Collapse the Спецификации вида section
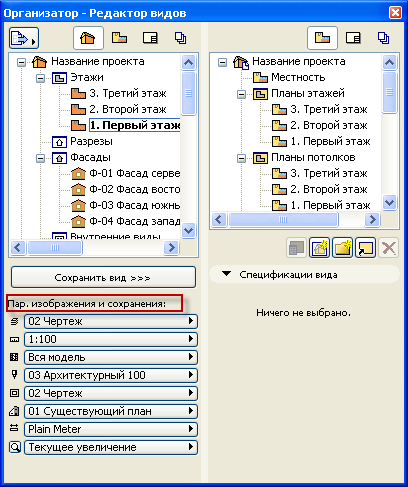Screen dimensions: 408x487 227,274
